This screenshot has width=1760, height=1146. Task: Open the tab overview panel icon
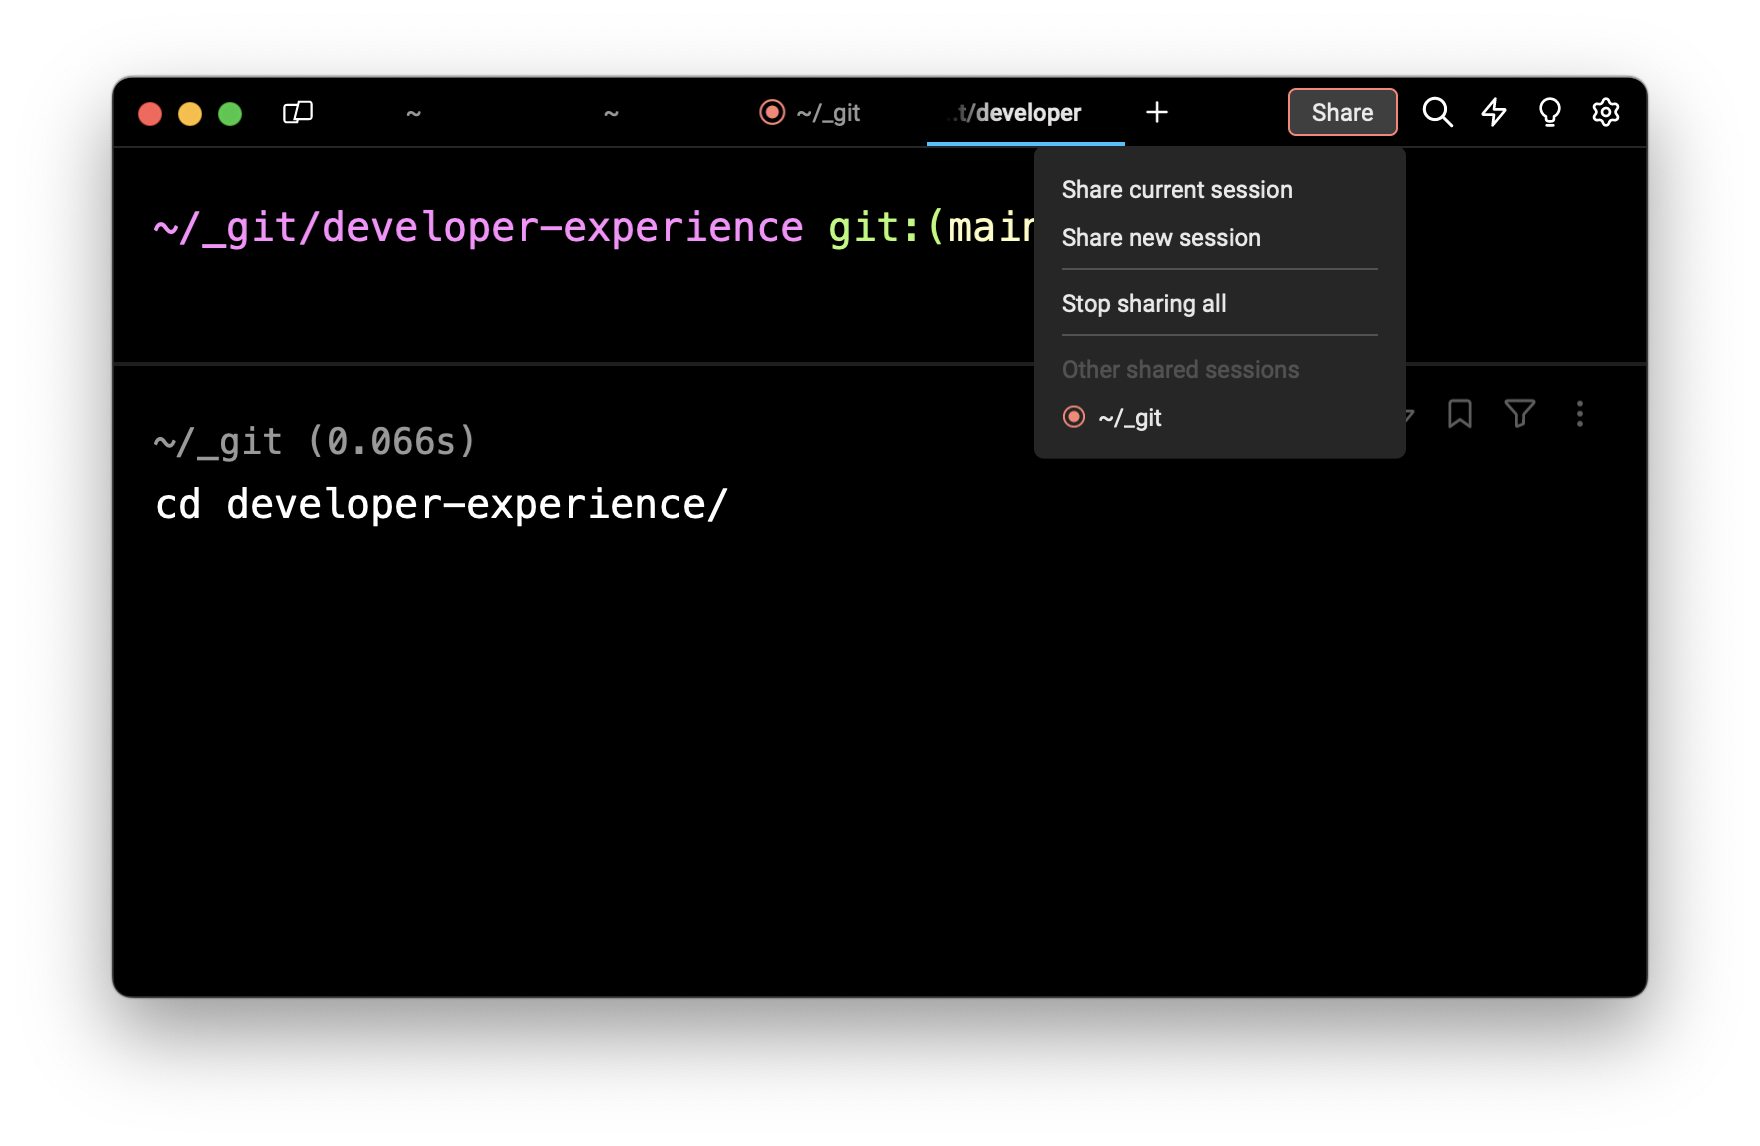298,112
